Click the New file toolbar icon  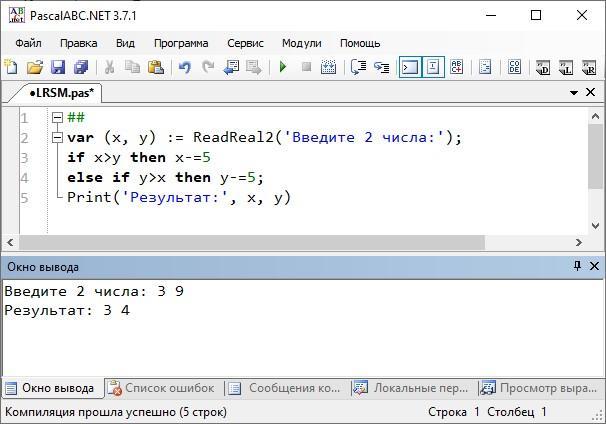coord(11,67)
